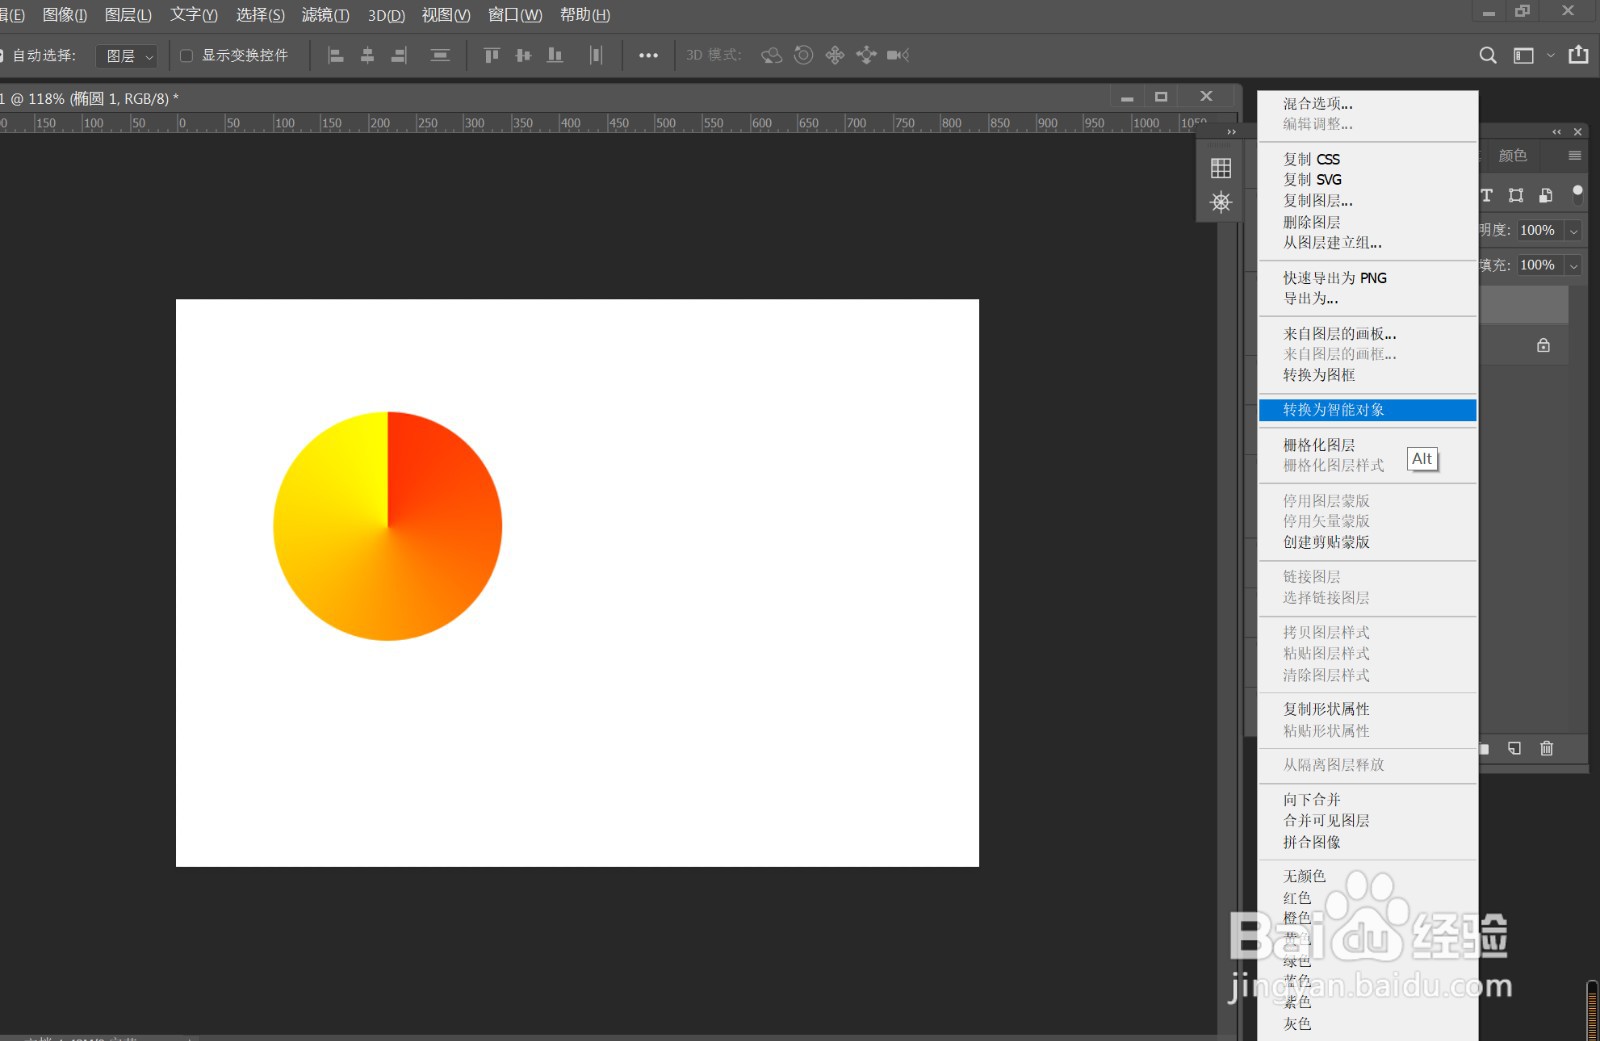Open the 帮助(H) menu
This screenshot has height=1041, width=1600.
pyautogui.click(x=585, y=15)
